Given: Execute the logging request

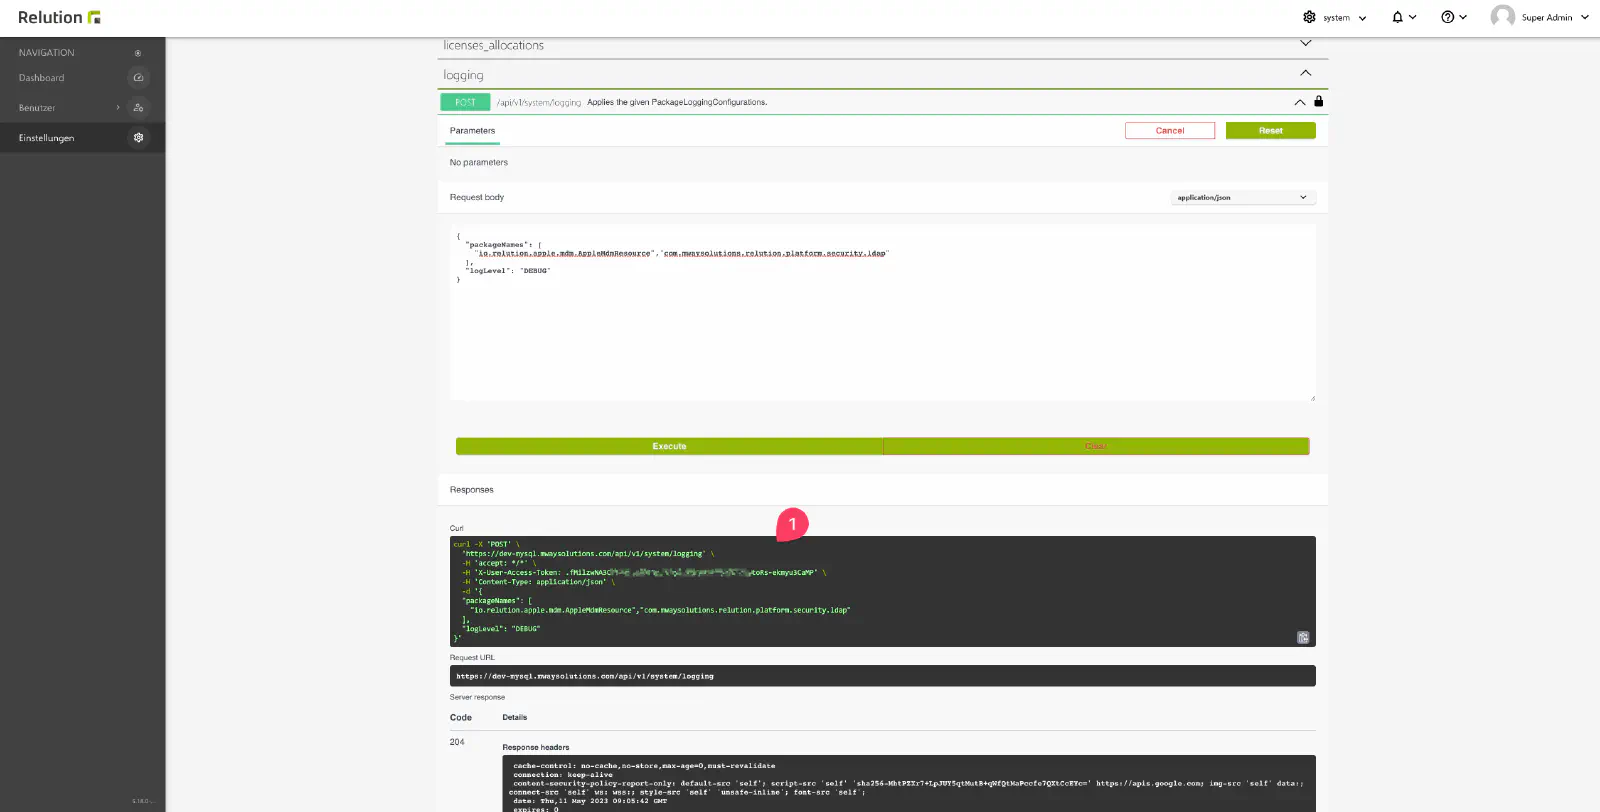Looking at the screenshot, I should [x=669, y=446].
